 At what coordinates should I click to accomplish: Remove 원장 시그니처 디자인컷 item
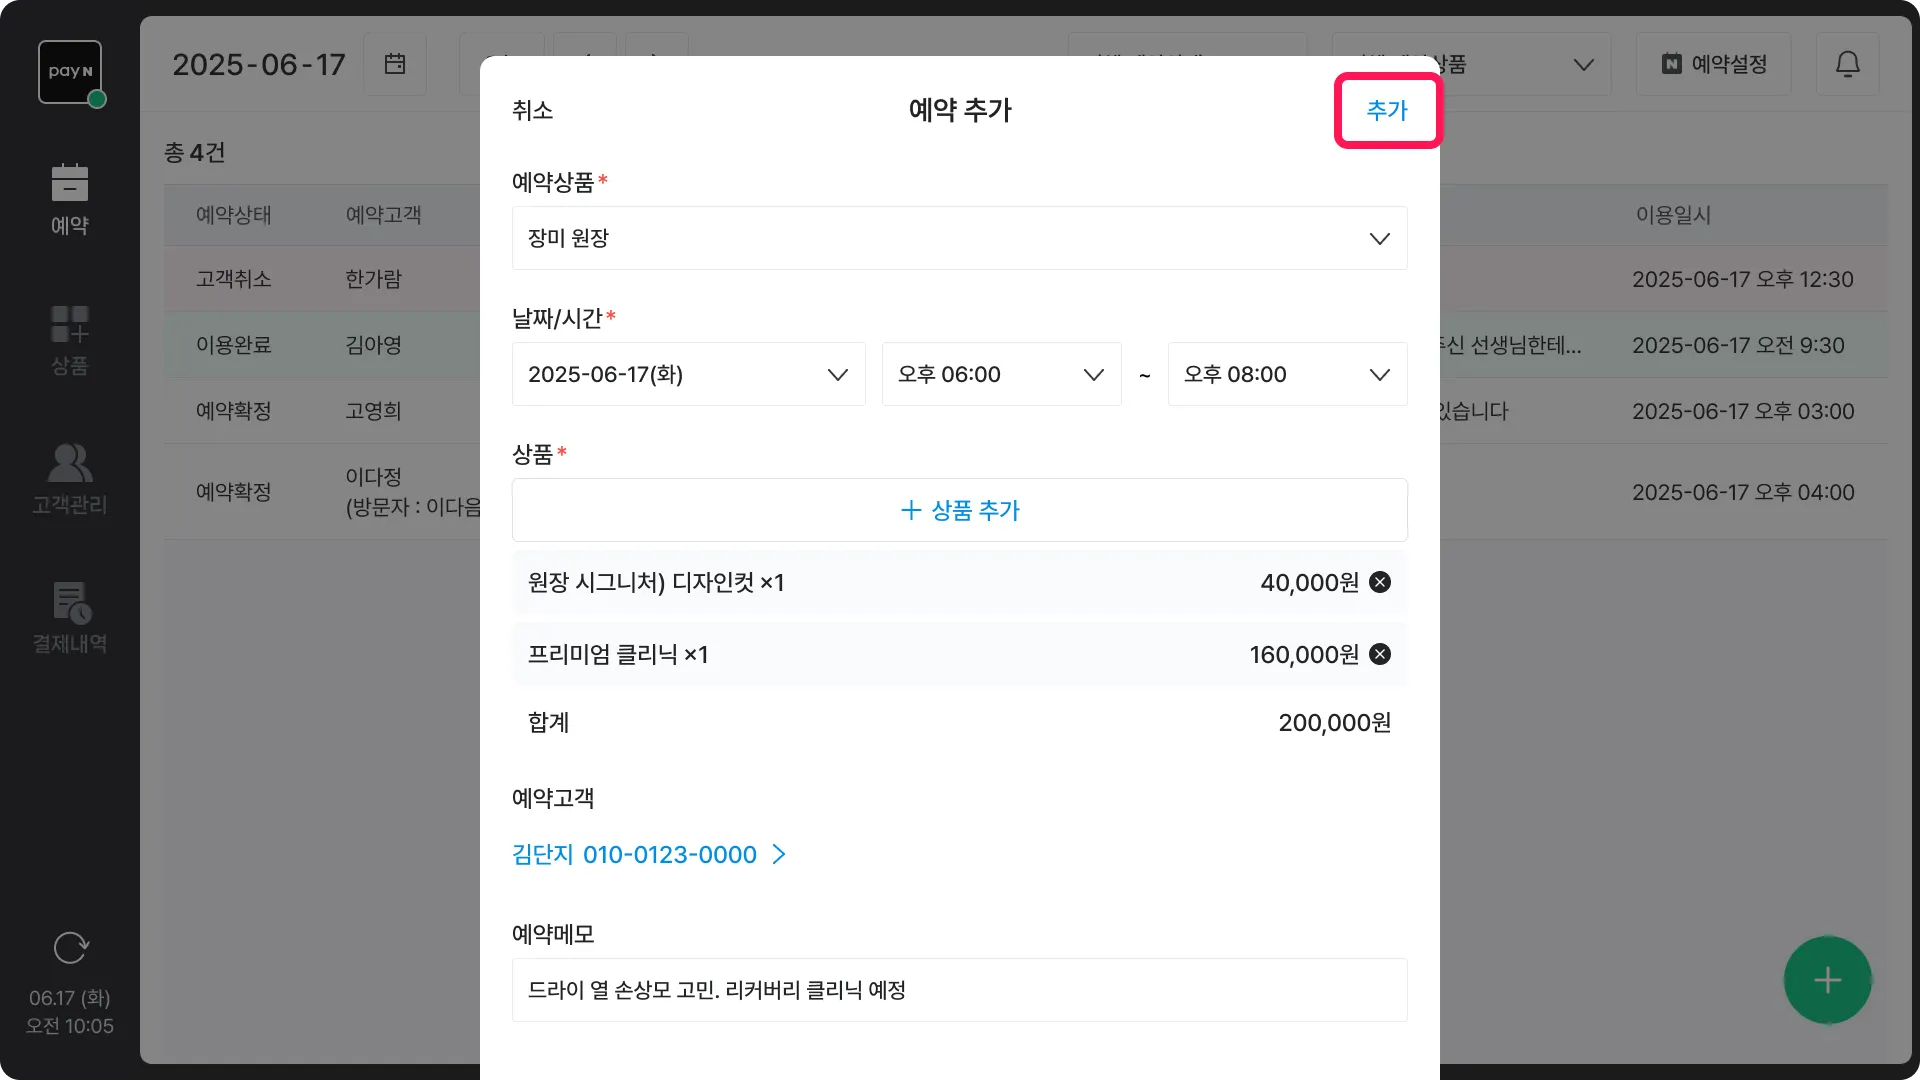pos(1380,582)
